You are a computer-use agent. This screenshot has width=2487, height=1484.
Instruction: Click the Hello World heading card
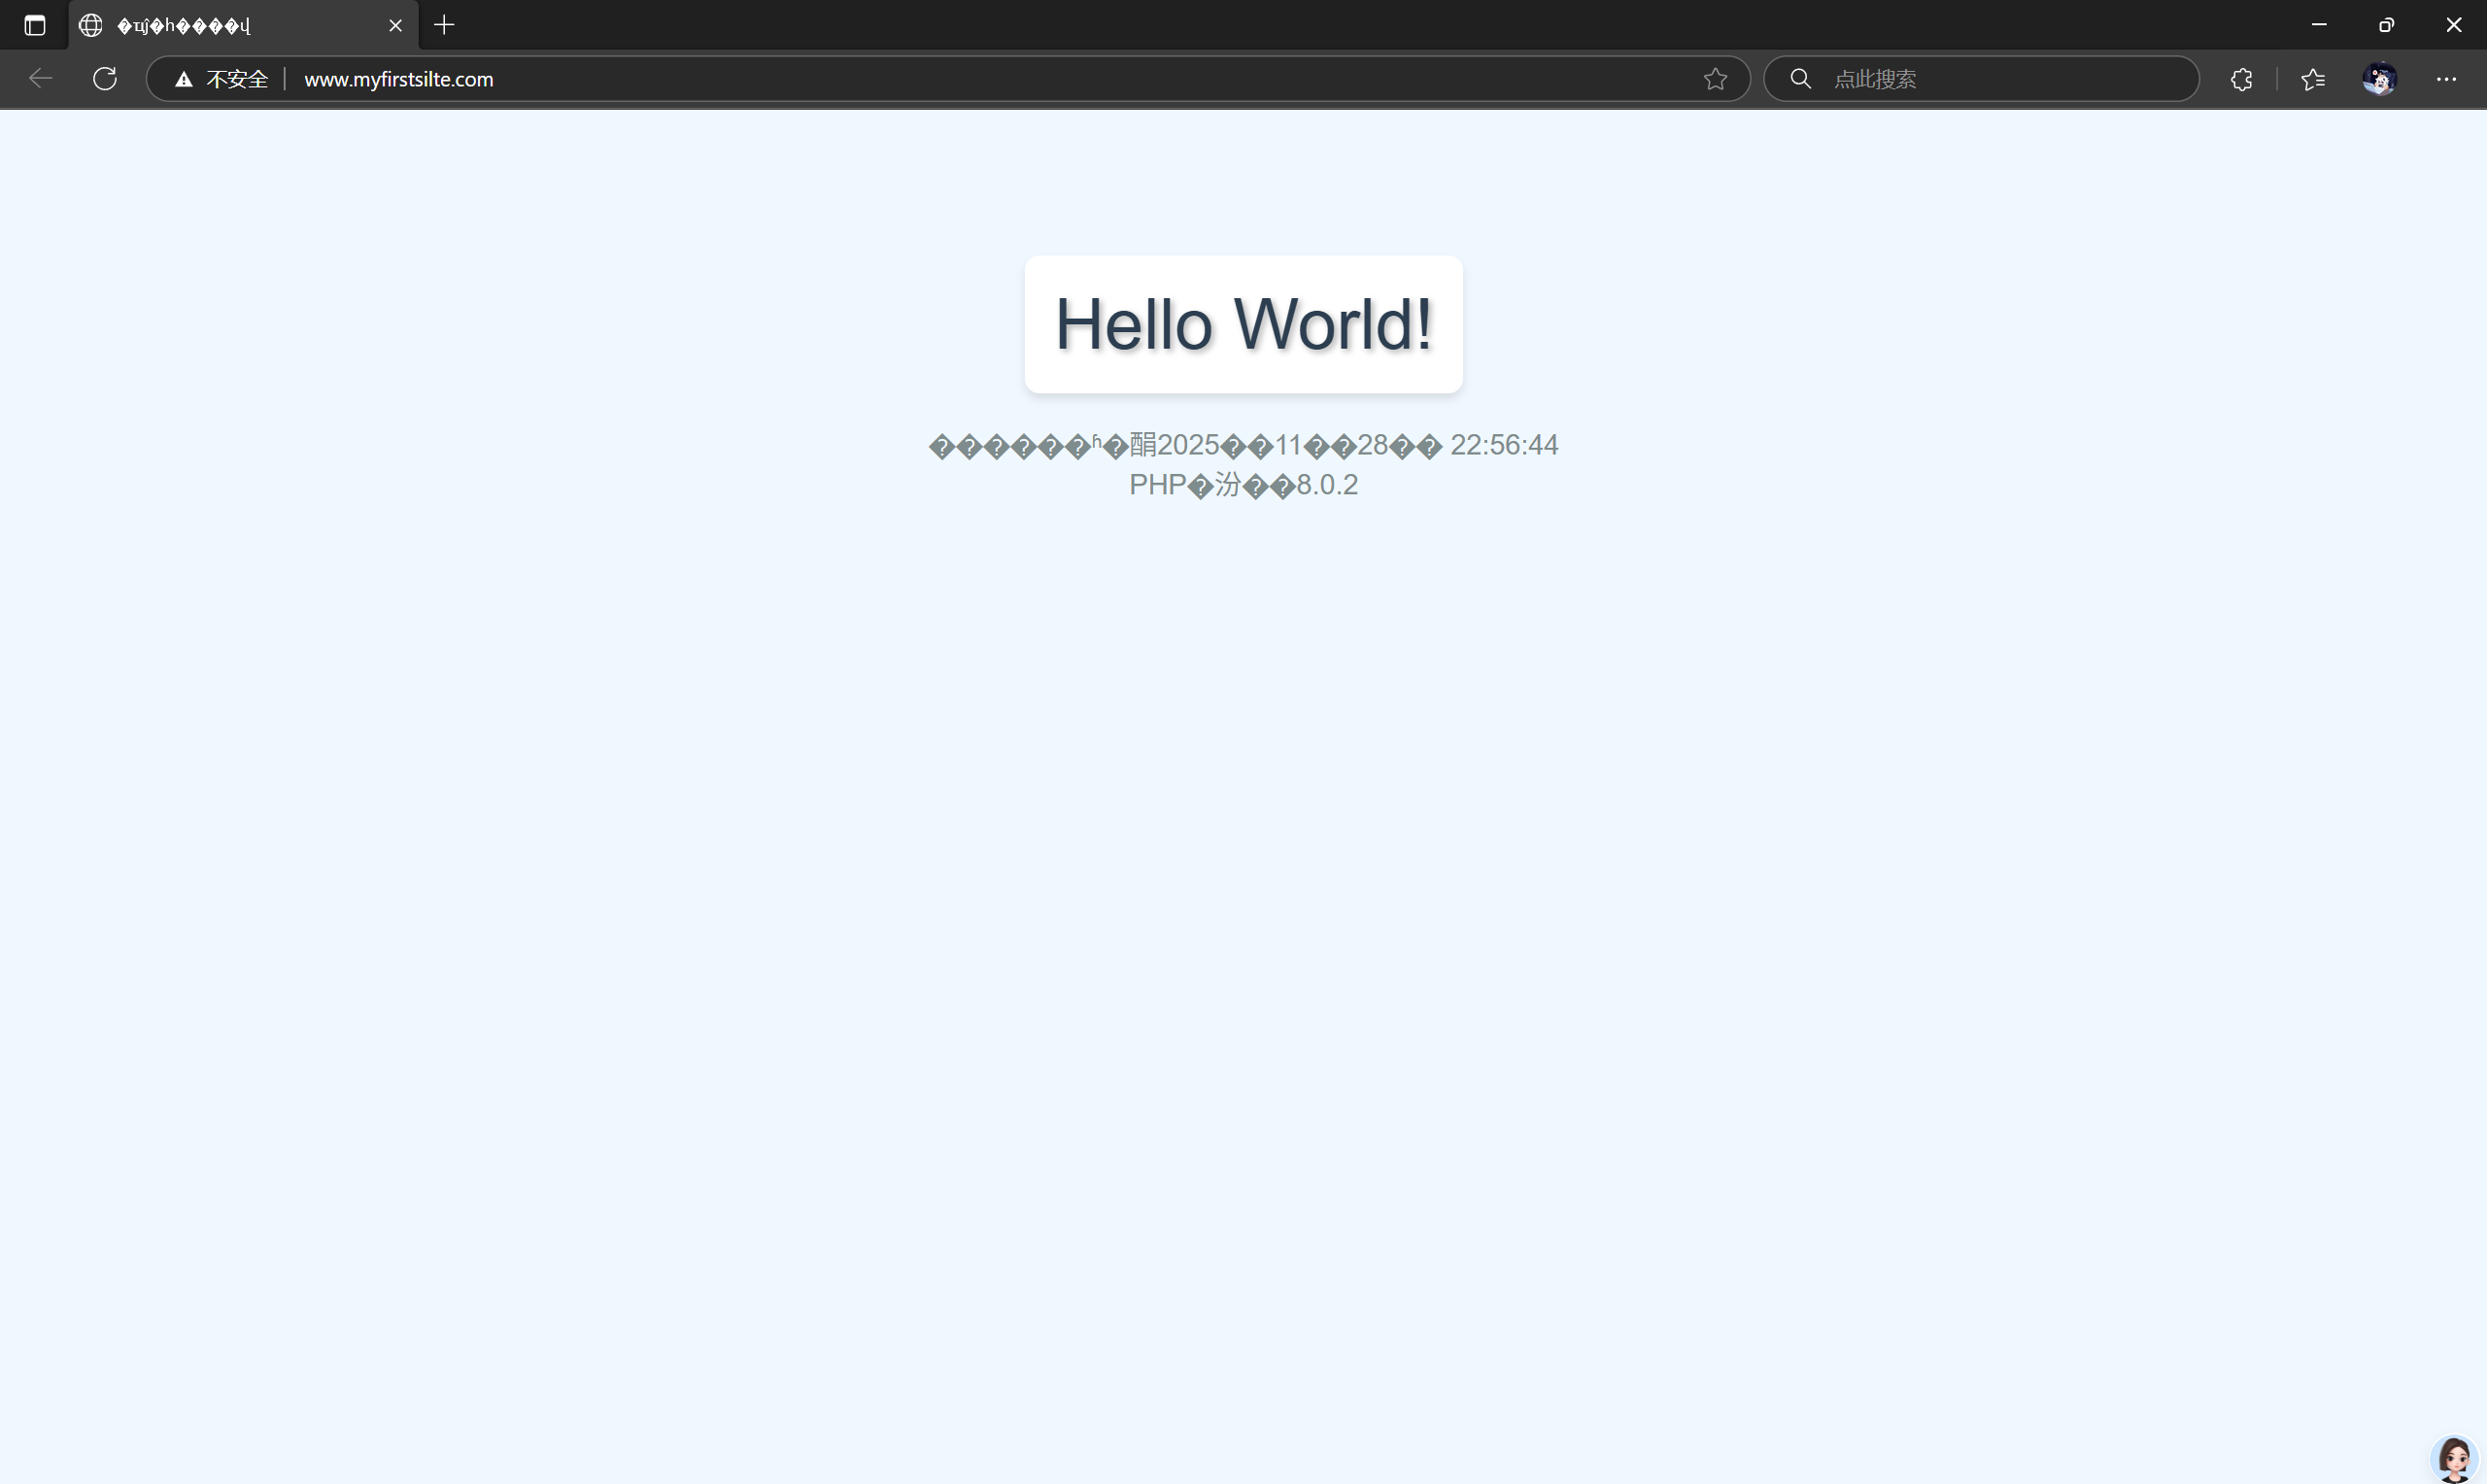point(1243,323)
